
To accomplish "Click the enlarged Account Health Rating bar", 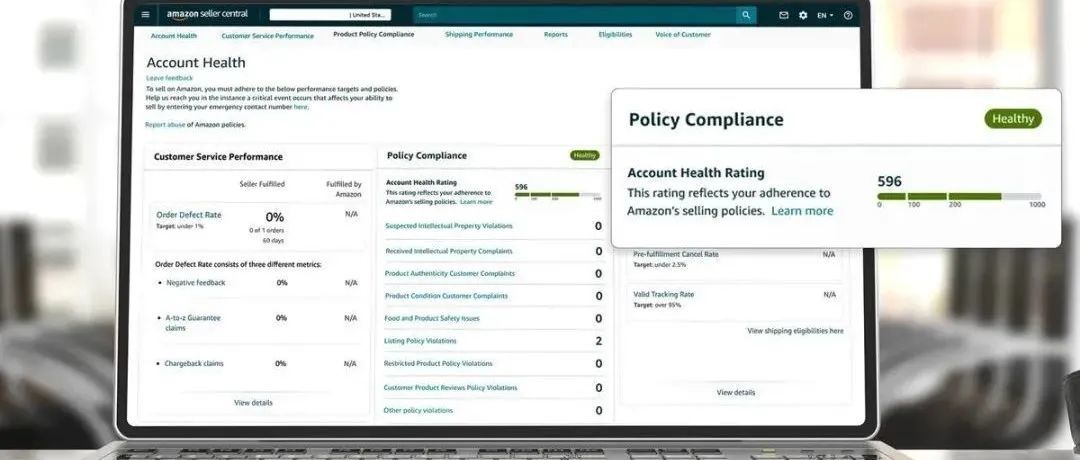I will click(x=959, y=196).
